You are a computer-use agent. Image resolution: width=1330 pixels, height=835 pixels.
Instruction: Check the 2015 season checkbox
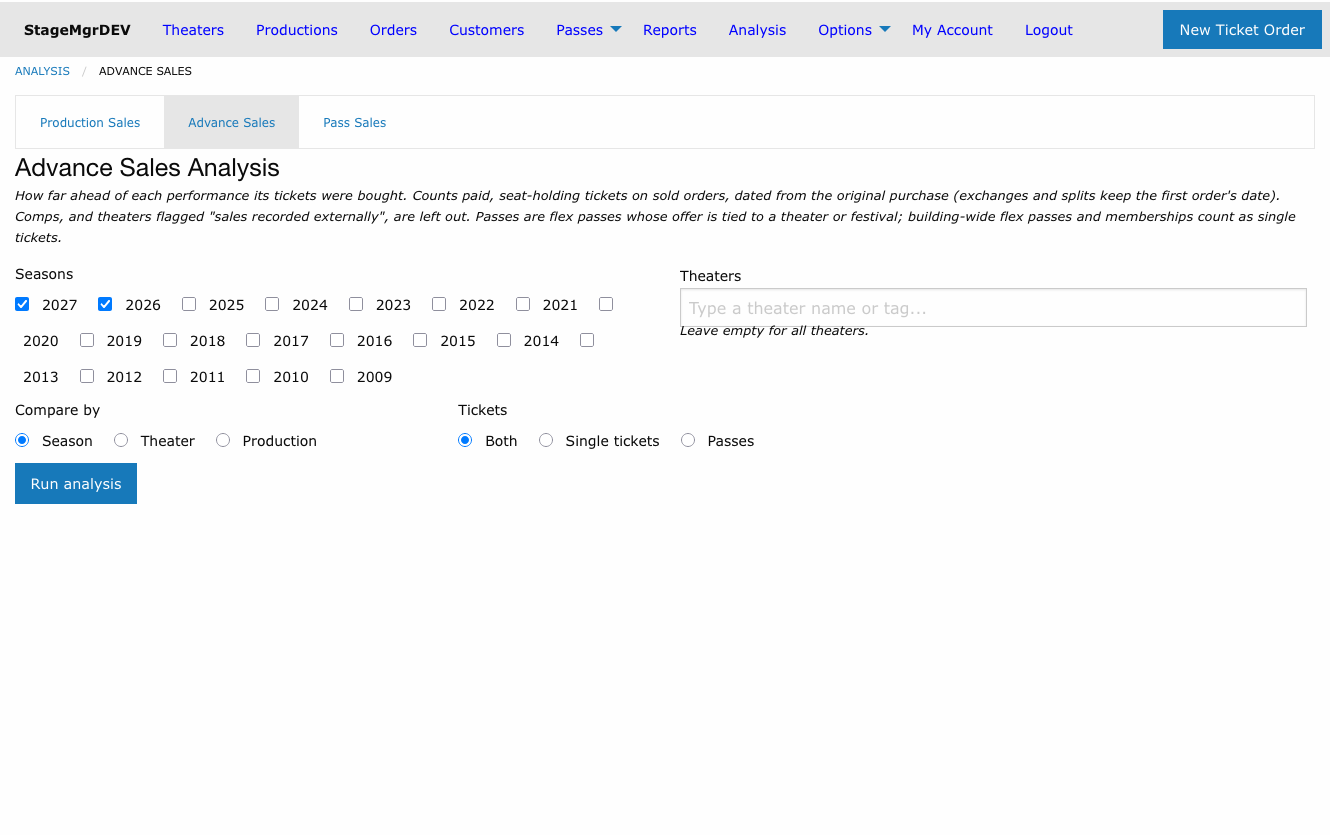click(420, 340)
